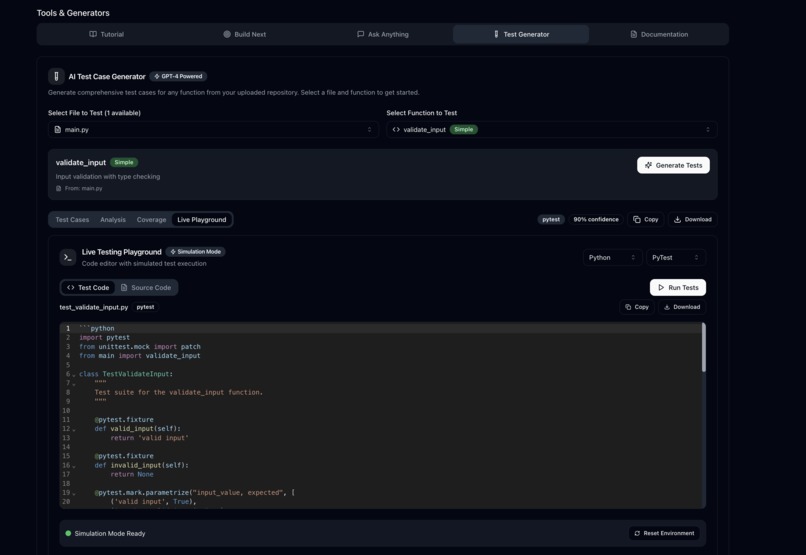Screen dimensions: 806x555
Task: Click the pytest badge near 90% confidence
Action: pos(551,219)
